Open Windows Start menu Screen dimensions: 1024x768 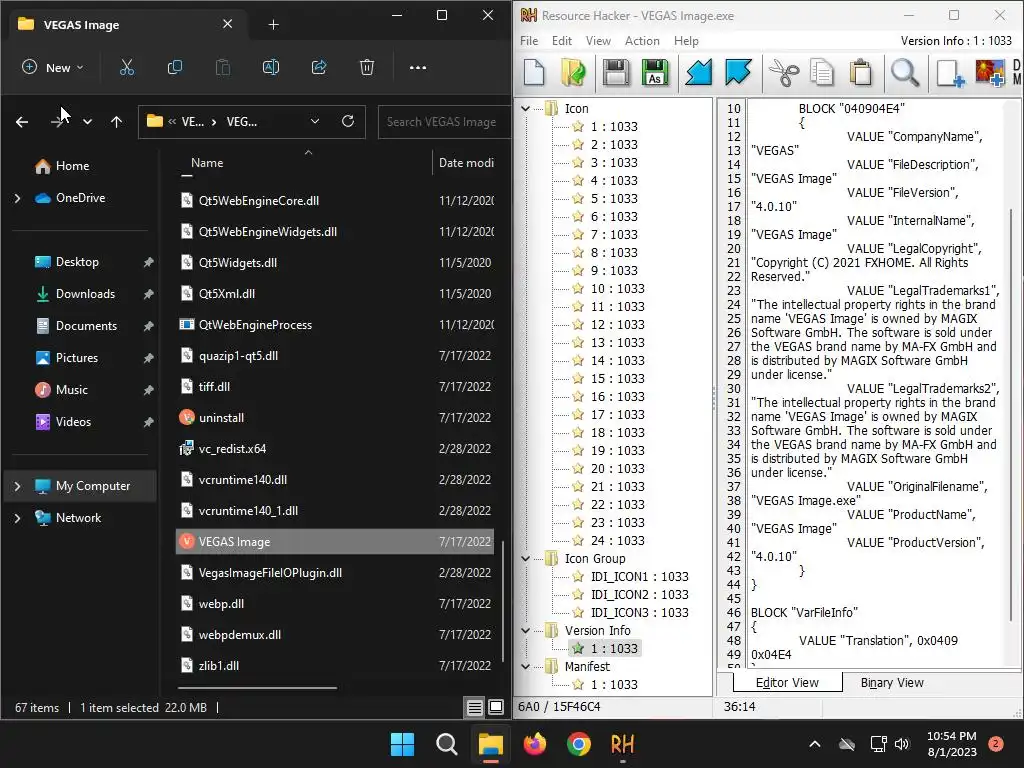click(402, 744)
